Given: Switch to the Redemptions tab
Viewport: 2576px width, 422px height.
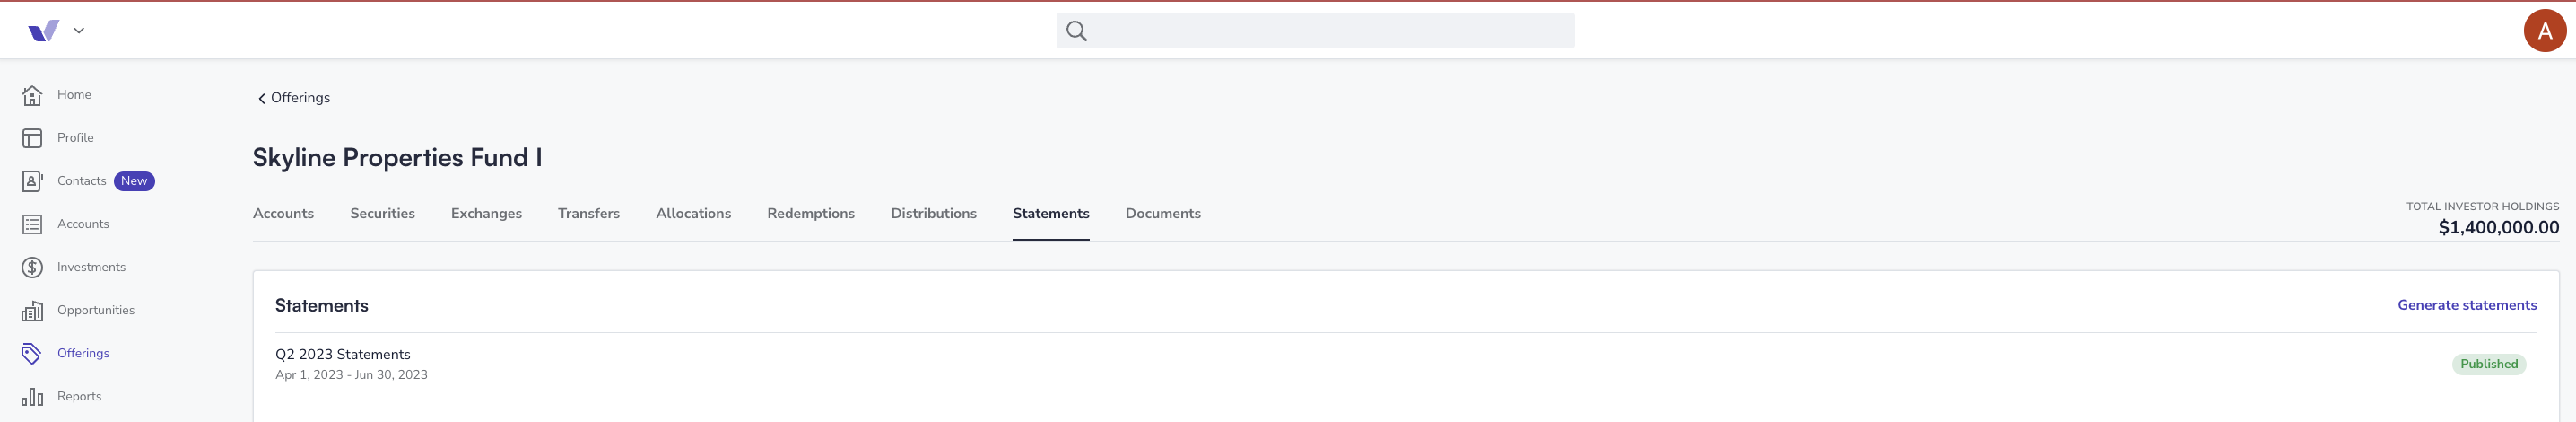Looking at the screenshot, I should click(x=811, y=214).
